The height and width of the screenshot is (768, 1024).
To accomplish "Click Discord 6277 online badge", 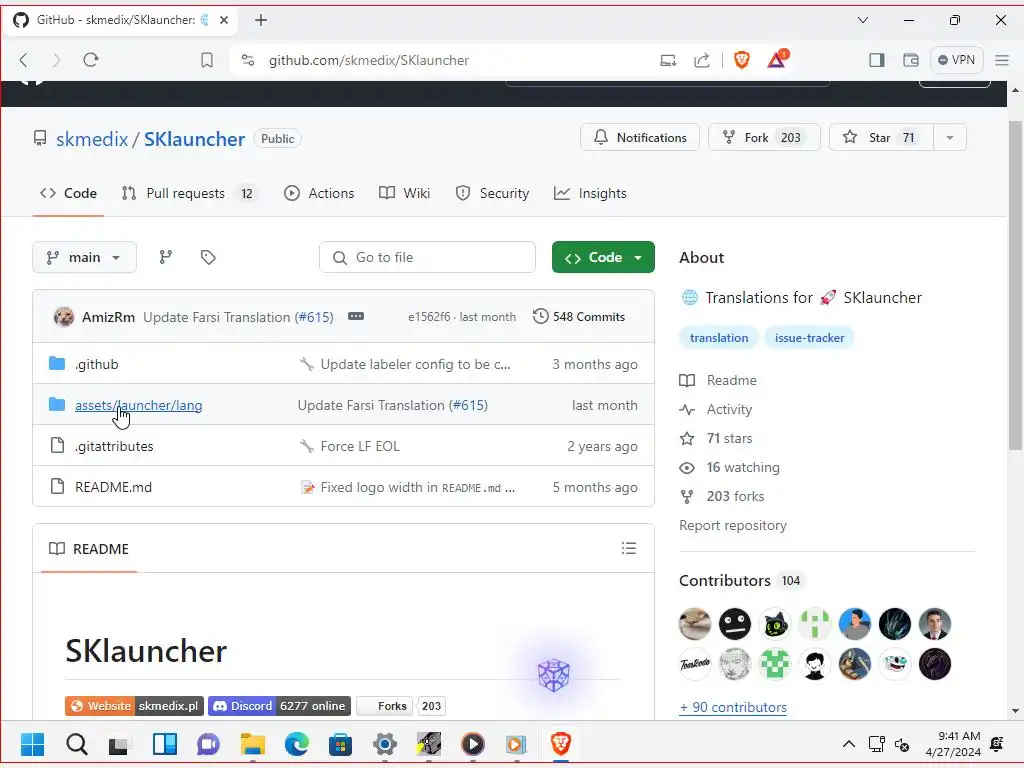I will (280, 706).
